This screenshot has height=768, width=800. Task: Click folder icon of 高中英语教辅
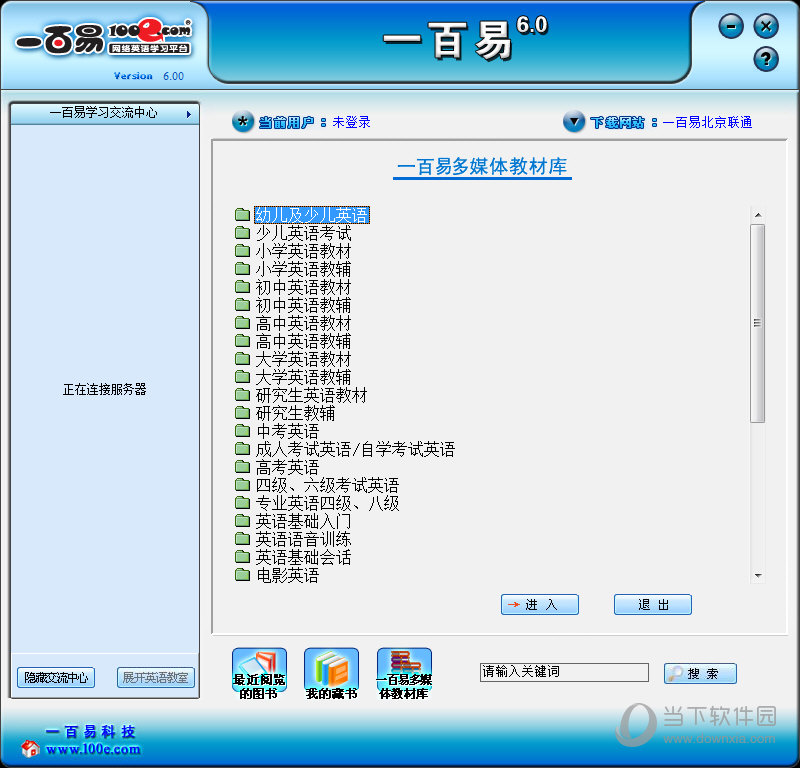pyautogui.click(x=242, y=340)
